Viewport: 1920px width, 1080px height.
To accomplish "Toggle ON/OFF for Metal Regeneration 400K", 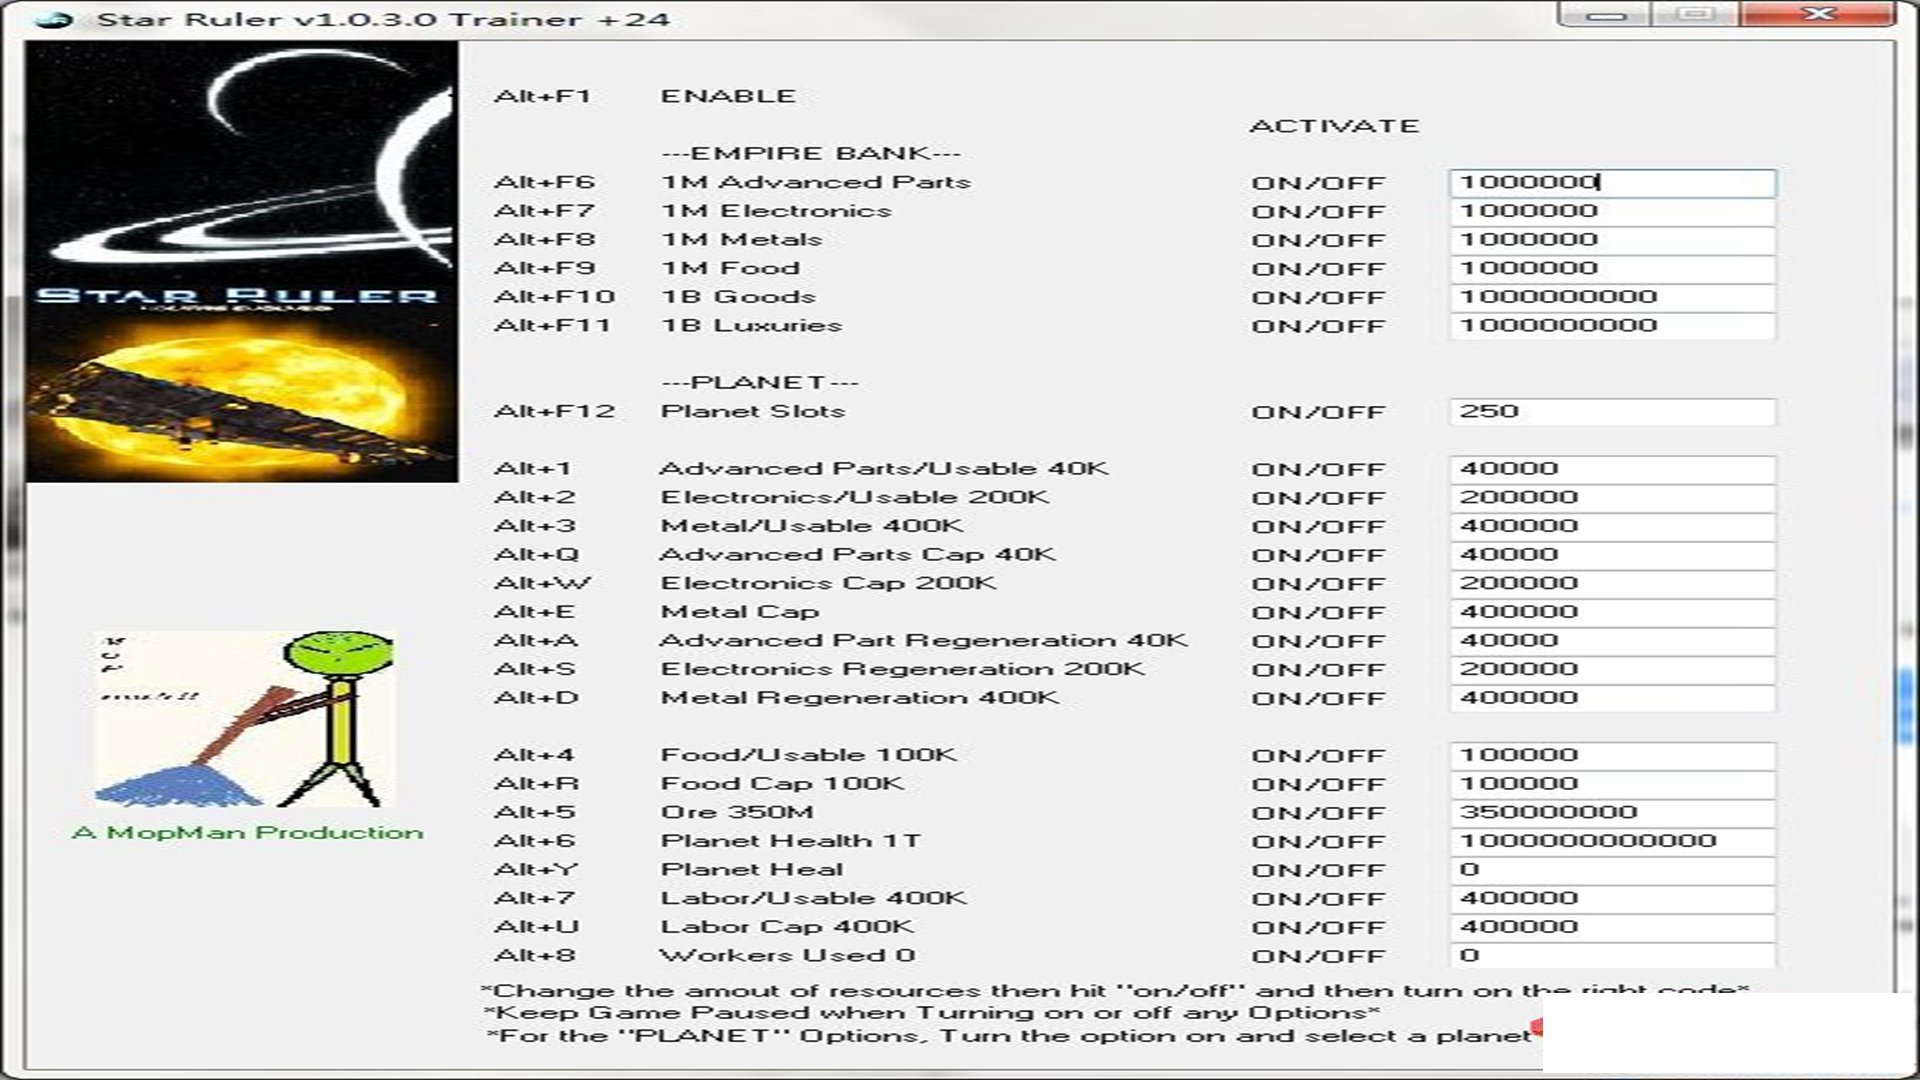I will tap(1317, 699).
